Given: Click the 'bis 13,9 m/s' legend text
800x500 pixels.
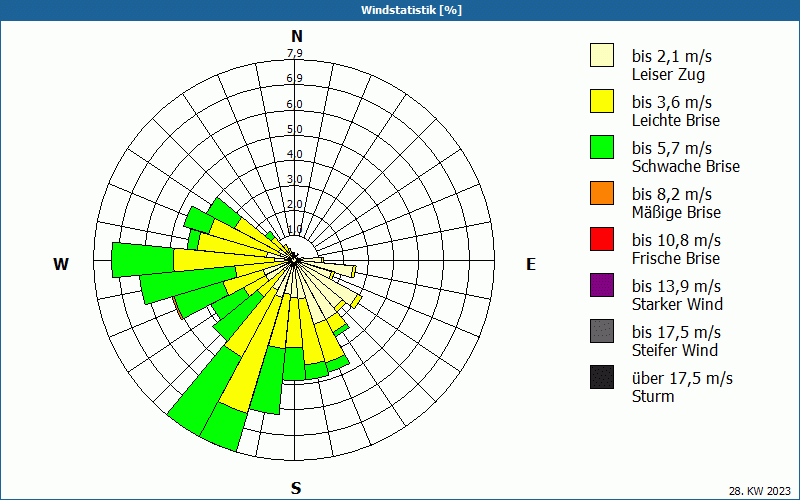Looking at the screenshot, I should [676, 286].
